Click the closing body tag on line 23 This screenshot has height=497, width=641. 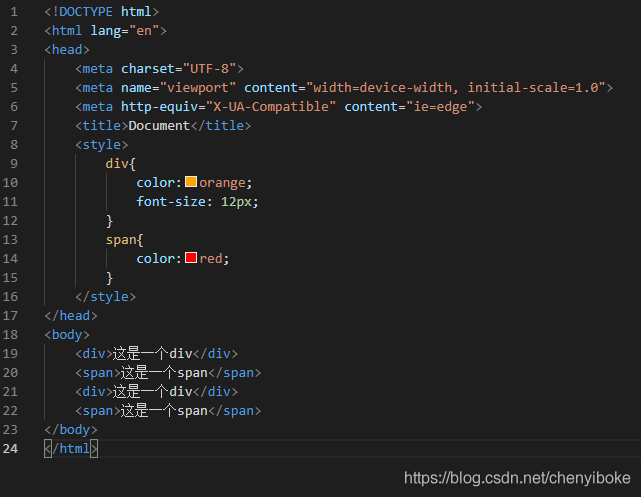tap(71, 430)
